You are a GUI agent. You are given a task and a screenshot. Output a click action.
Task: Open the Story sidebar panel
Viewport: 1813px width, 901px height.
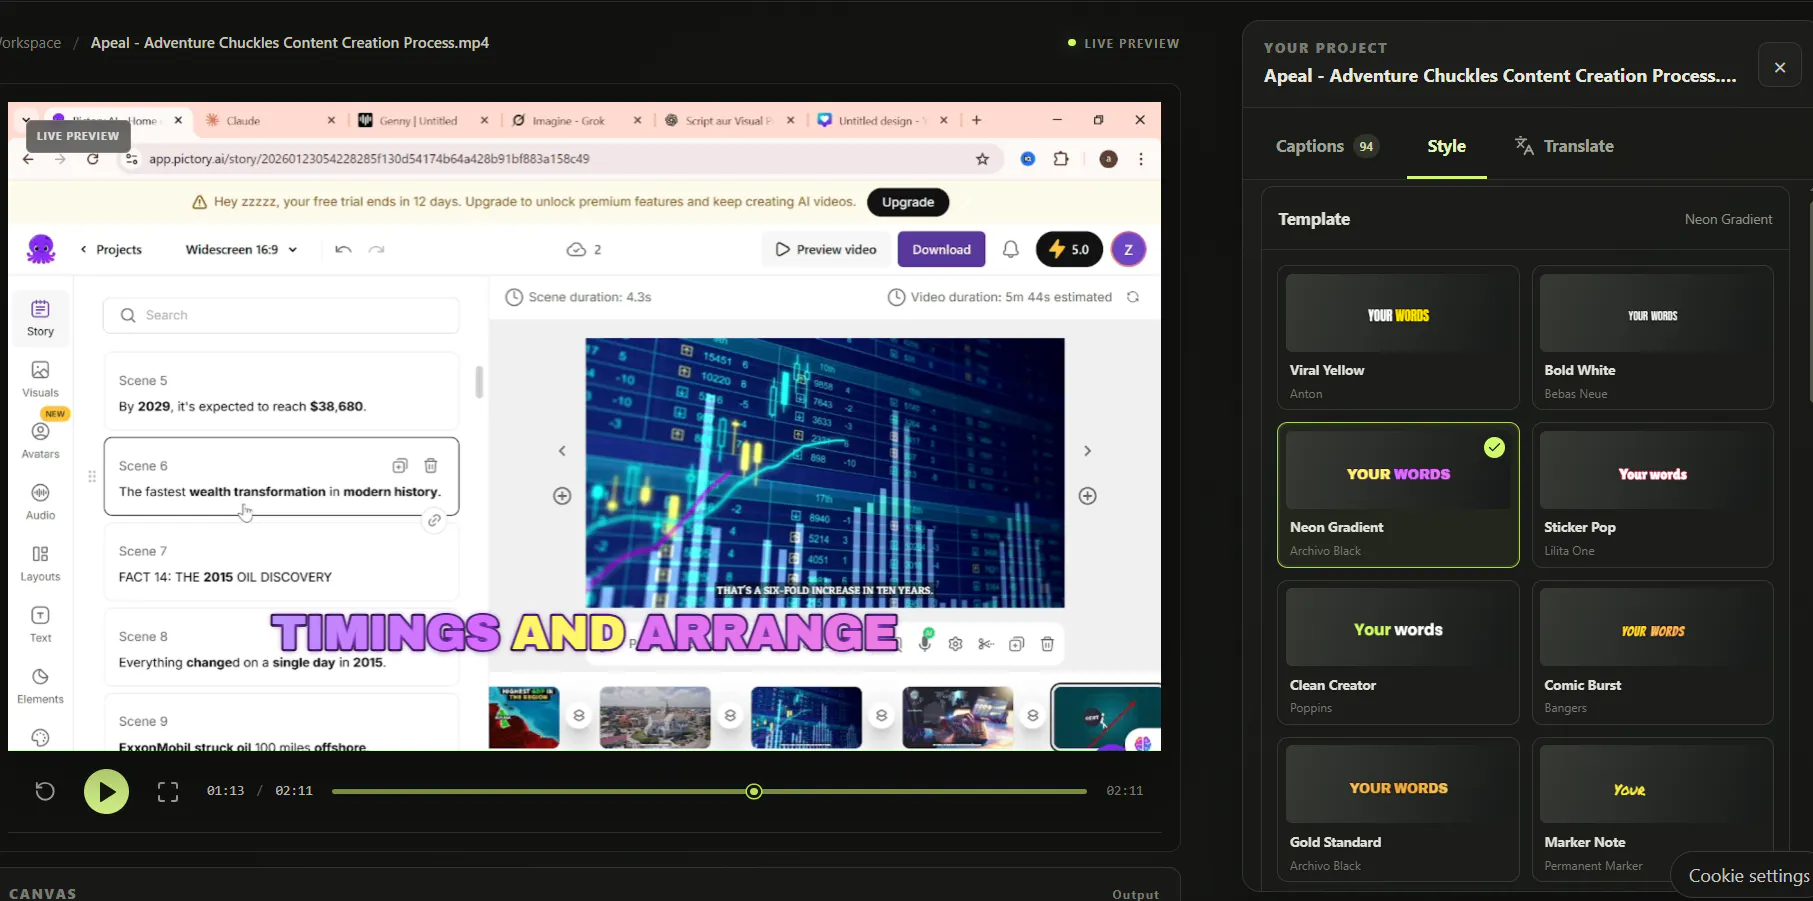click(41, 318)
